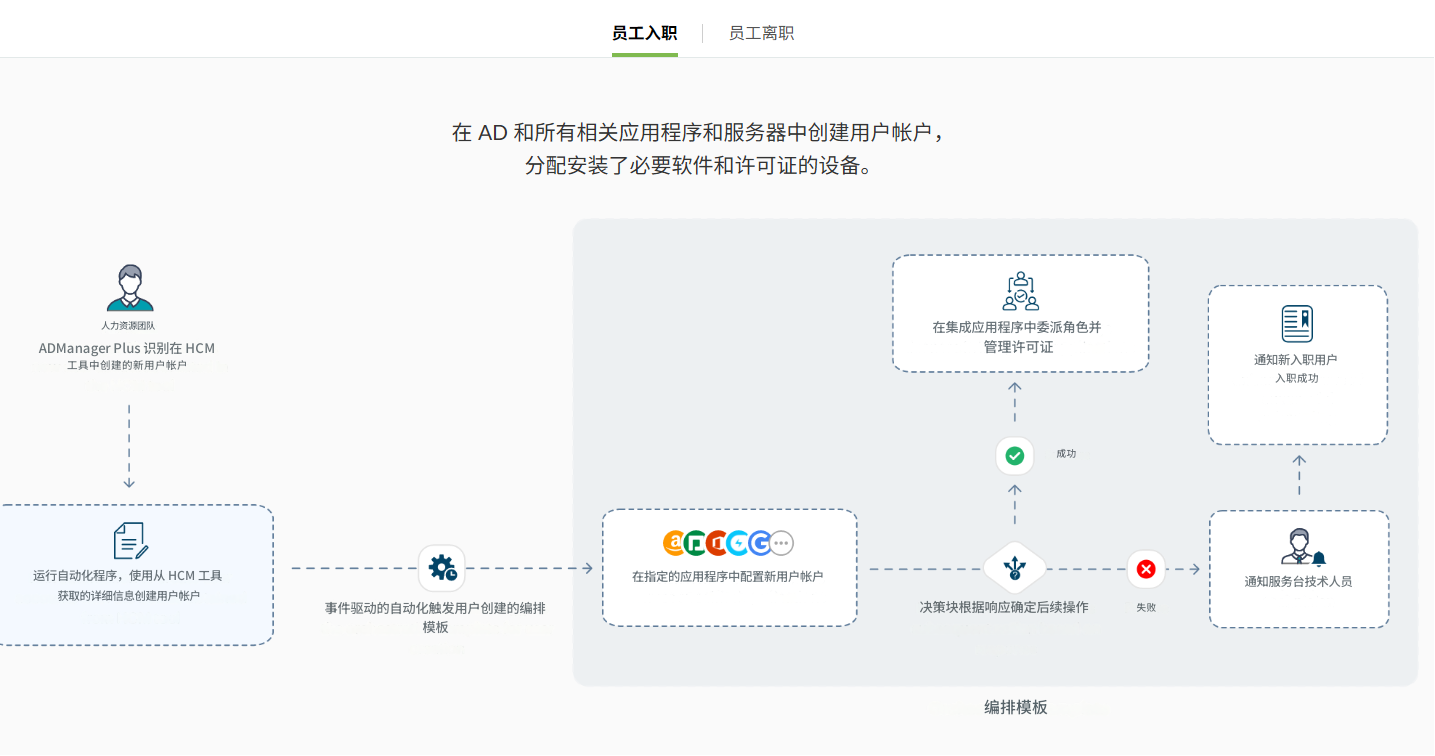The height and width of the screenshot is (756, 1435).
Task: Click the 入职成功 text
Action: 1297,379
